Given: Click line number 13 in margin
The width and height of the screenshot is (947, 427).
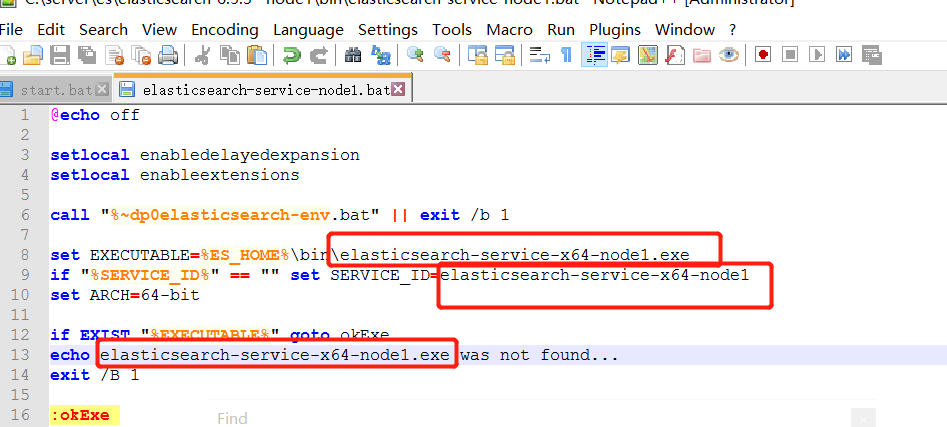Looking at the screenshot, I should (20, 355).
